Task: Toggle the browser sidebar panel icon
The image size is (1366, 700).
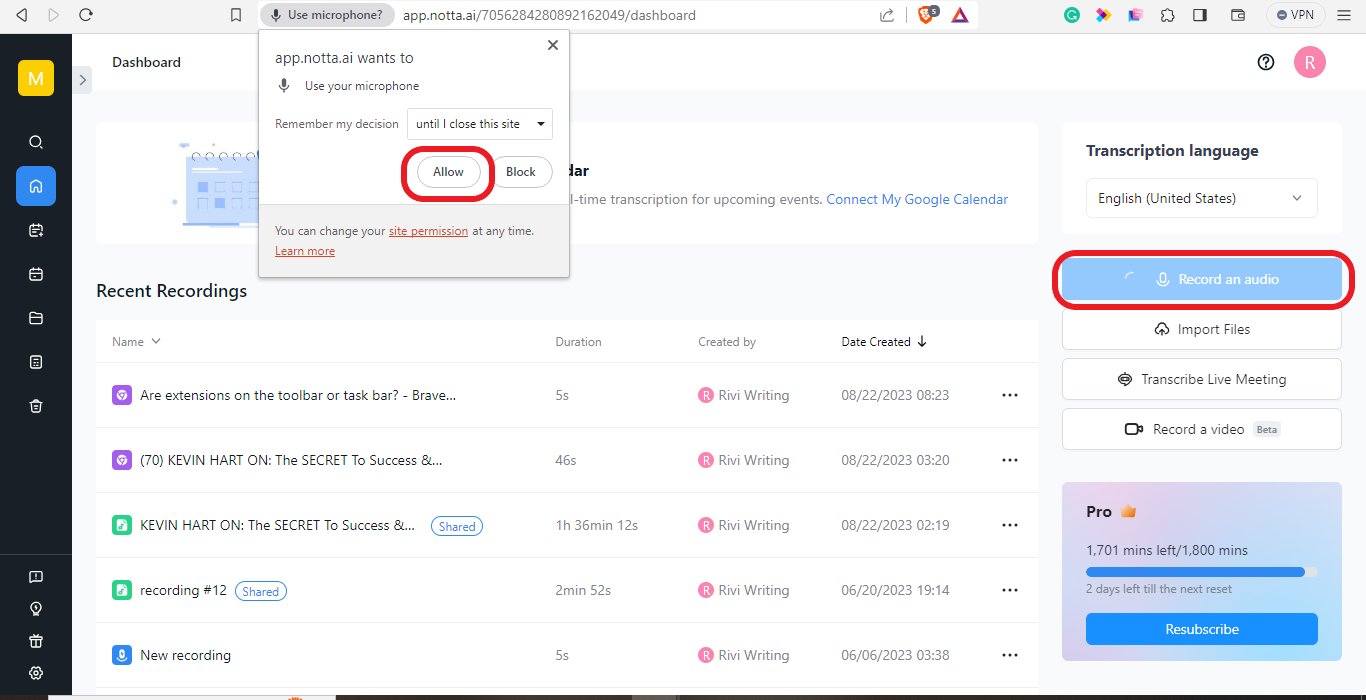Action: pyautogui.click(x=1200, y=15)
